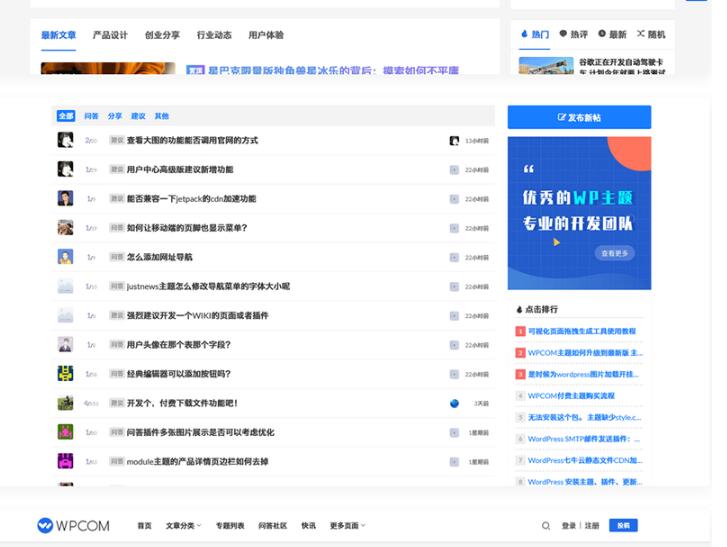Viewport: 727px width, 547px height.
Task: Switch to the 问答 filter tab
Action: [91, 116]
